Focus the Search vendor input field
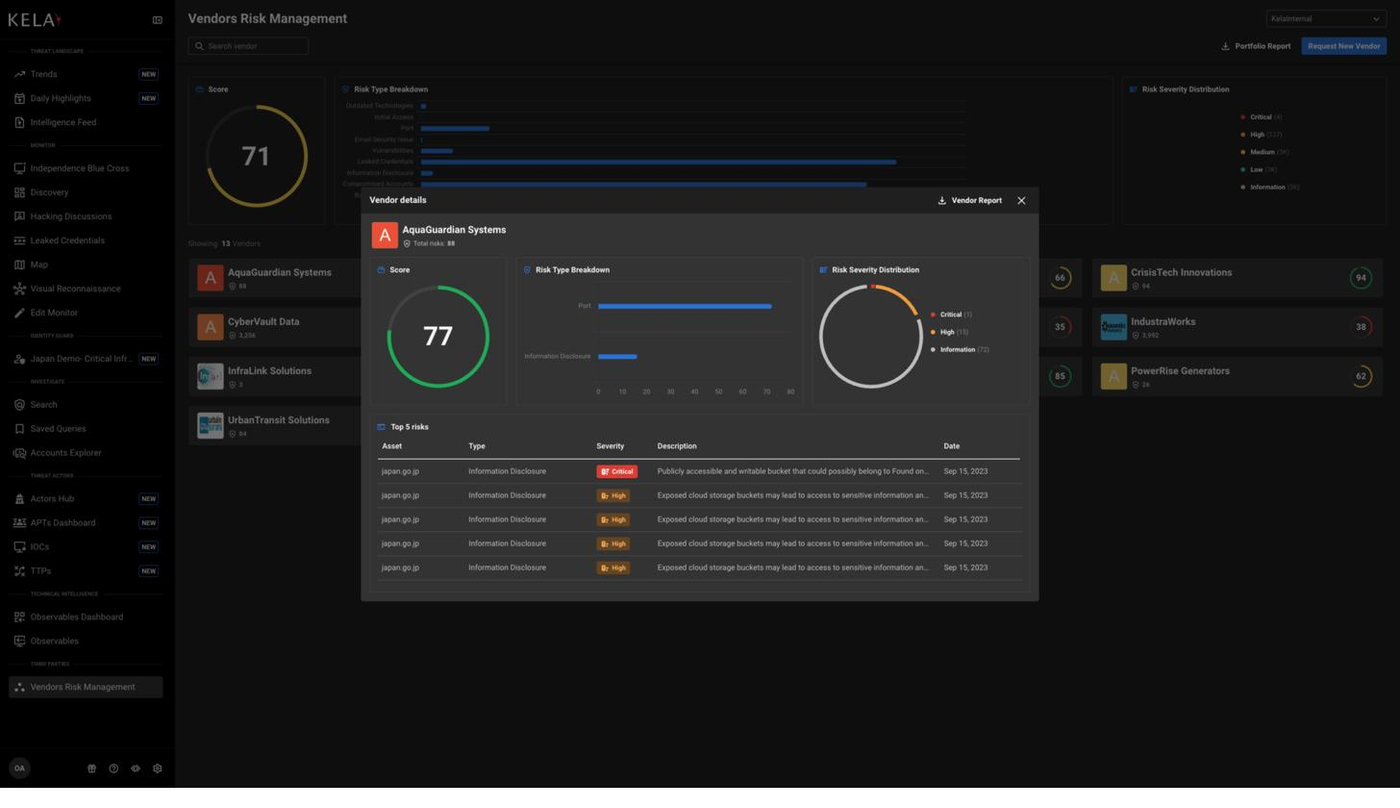The height and width of the screenshot is (808, 1400). [x=248, y=46]
